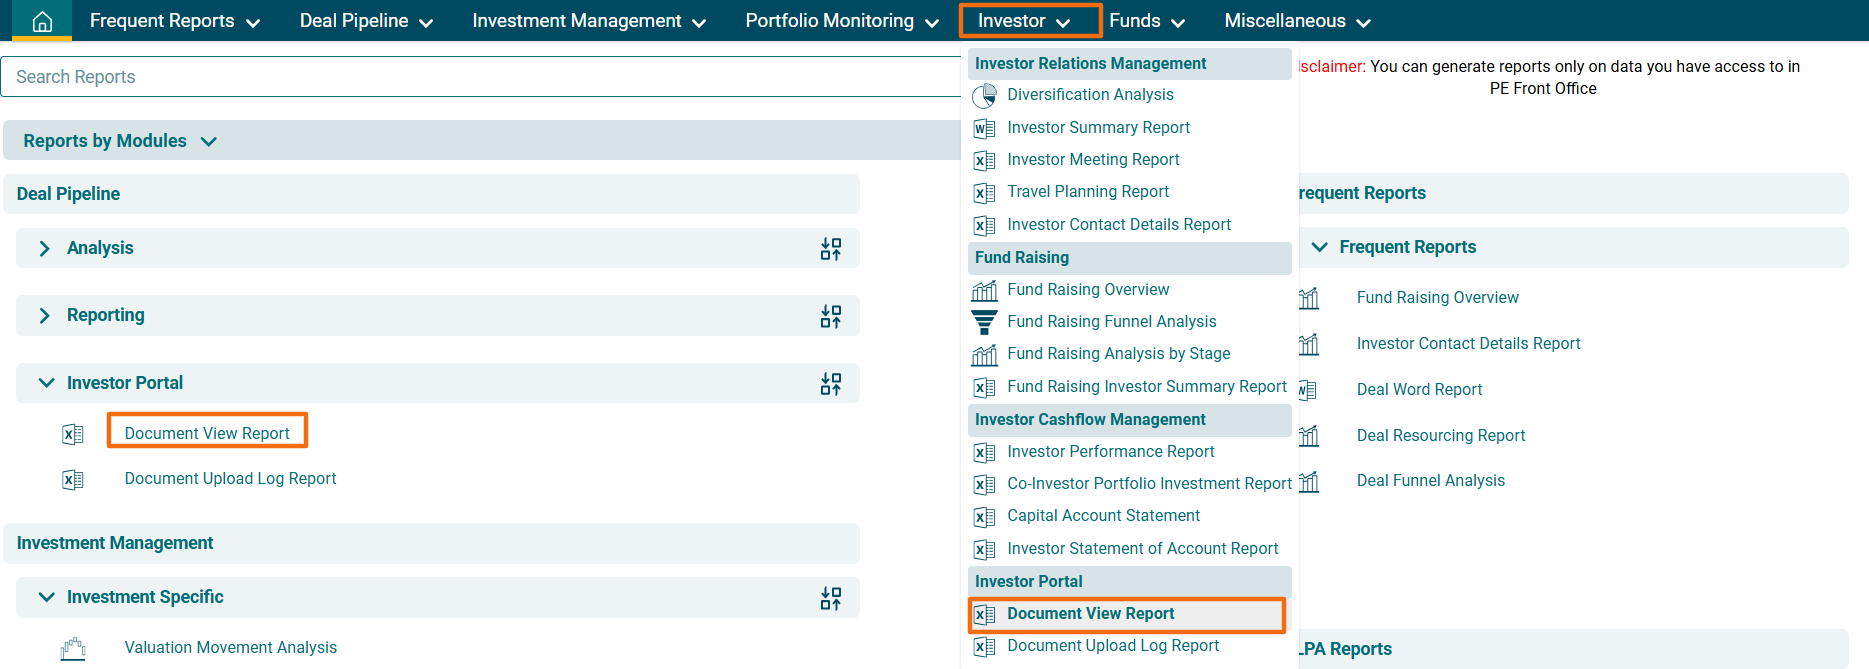Click the Fund Raising Funnel Analysis funnel icon
Image resolution: width=1869 pixels, height=669 pixels.
(x=984, y=322)
